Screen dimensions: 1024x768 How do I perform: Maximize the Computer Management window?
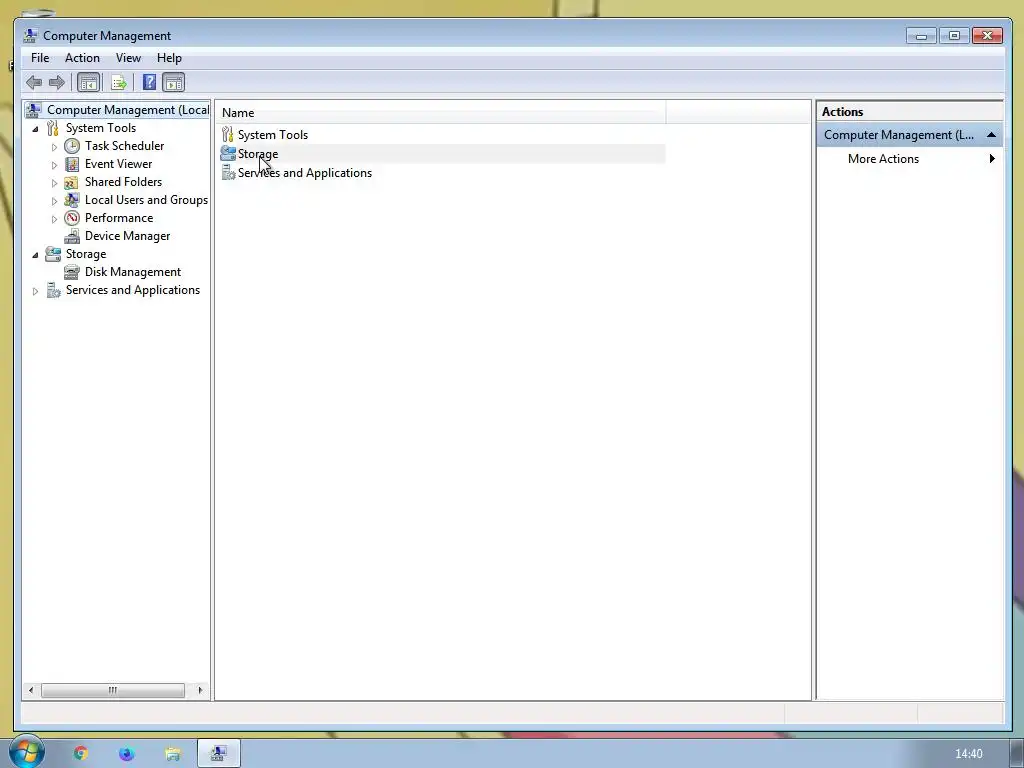tap(954, 35)
